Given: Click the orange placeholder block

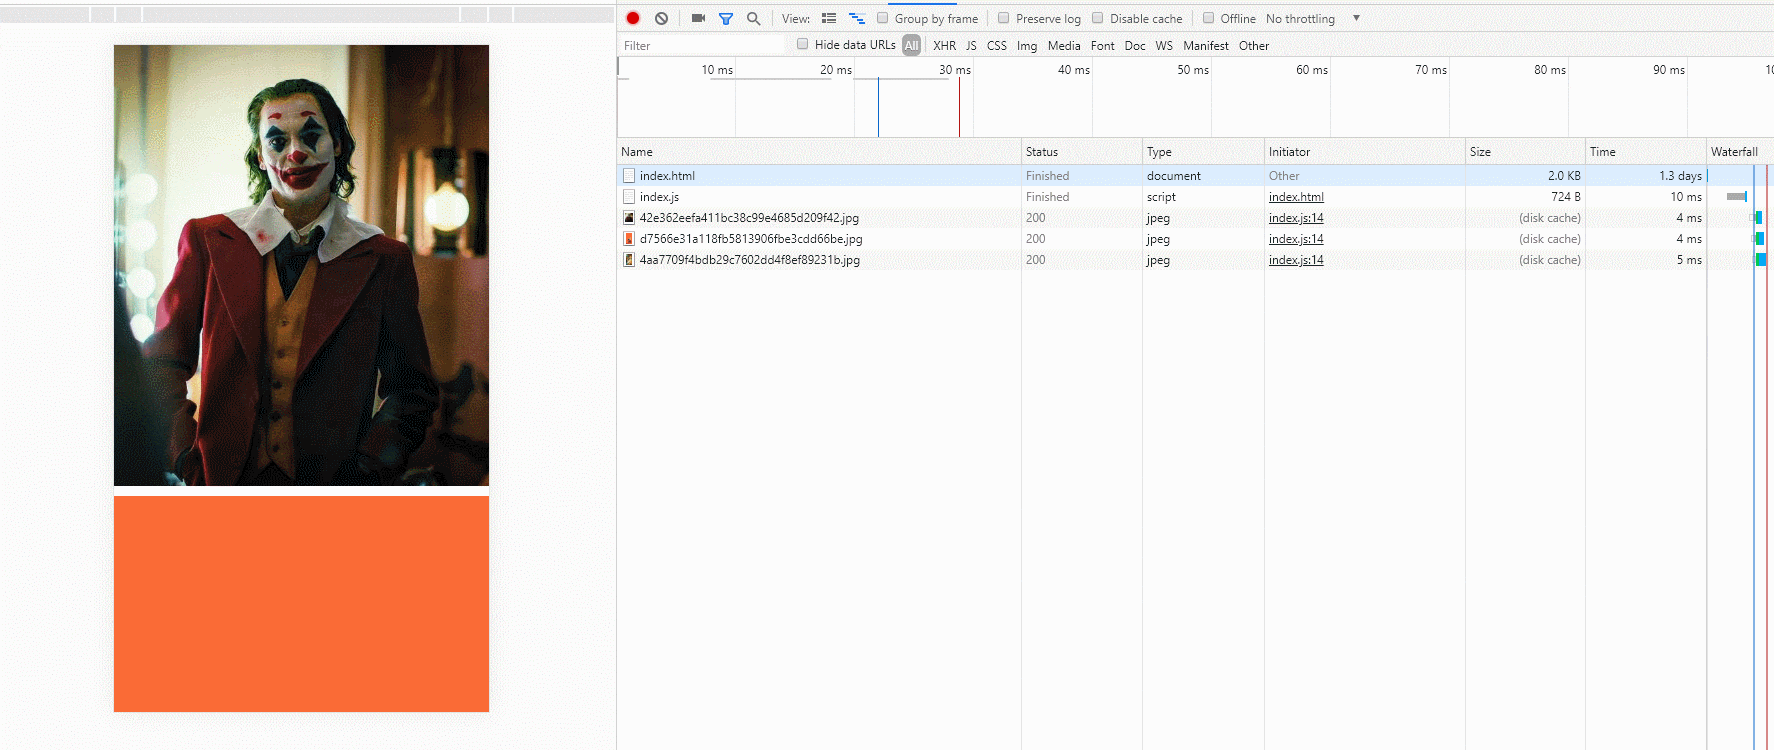Looking at the screenshot, I should pyautogui.click(x=301, y=604).
